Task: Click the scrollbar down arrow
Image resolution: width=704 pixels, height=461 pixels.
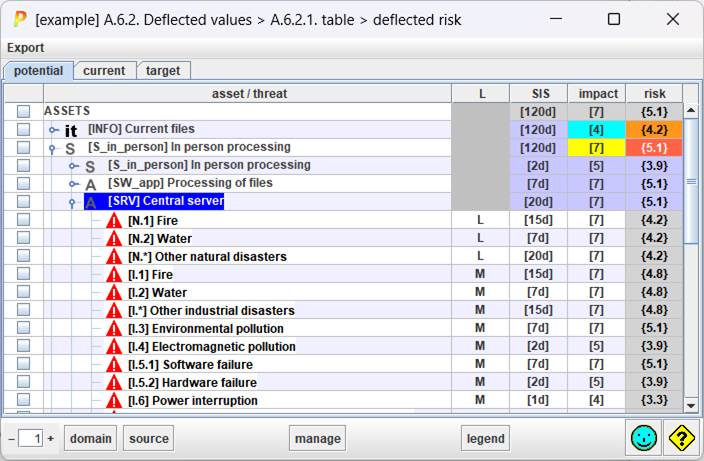Action: click(691, 406)
